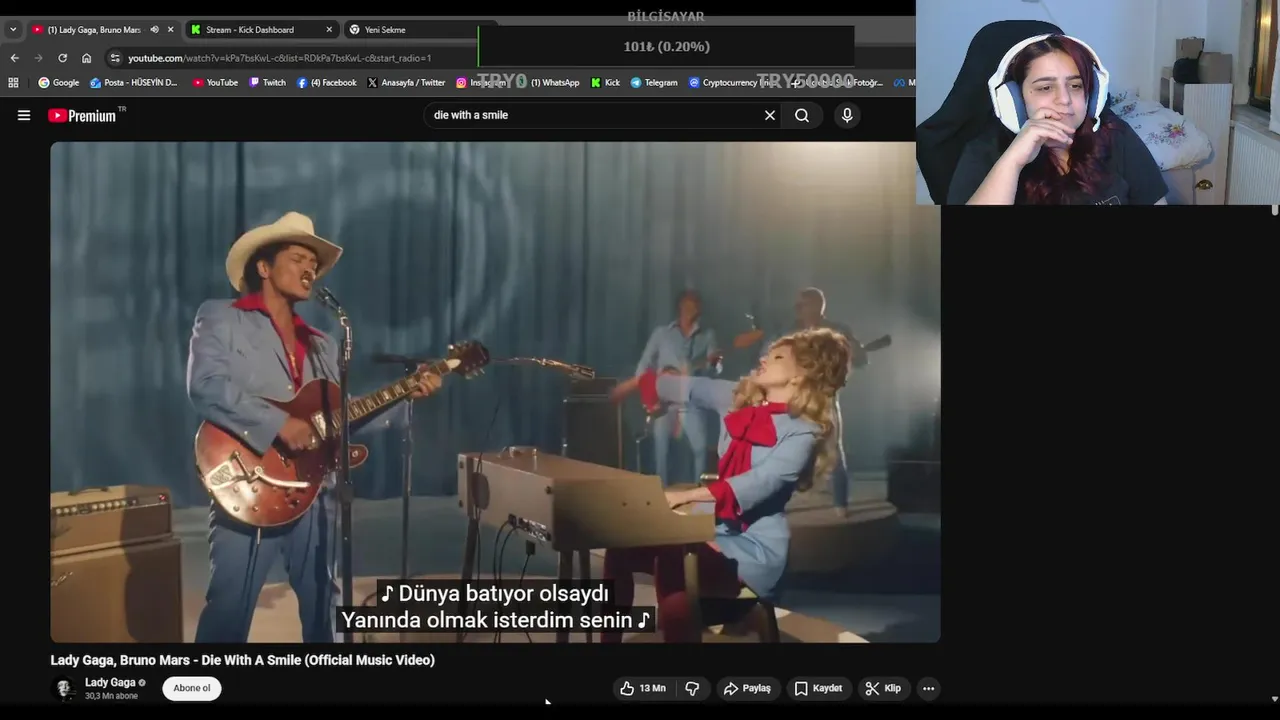Open the YouTube bookmark
This screenshot has width=1280, height=720.
(x=215, y=83)
